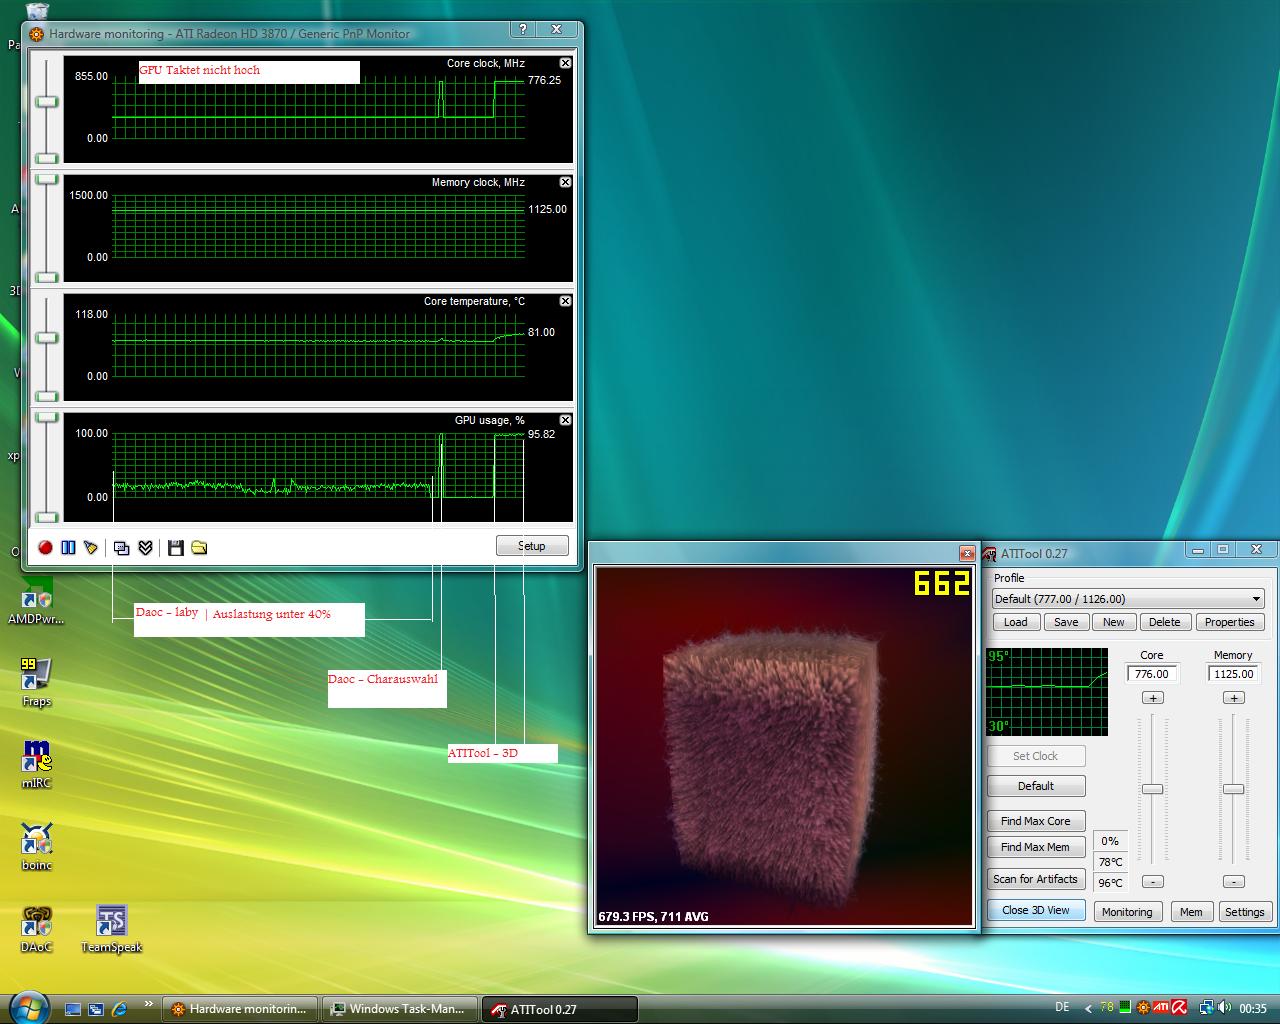Pause hardware monitoring with the blue pause icon
Screen dimensions: 1280x1024
coord(68,547)
